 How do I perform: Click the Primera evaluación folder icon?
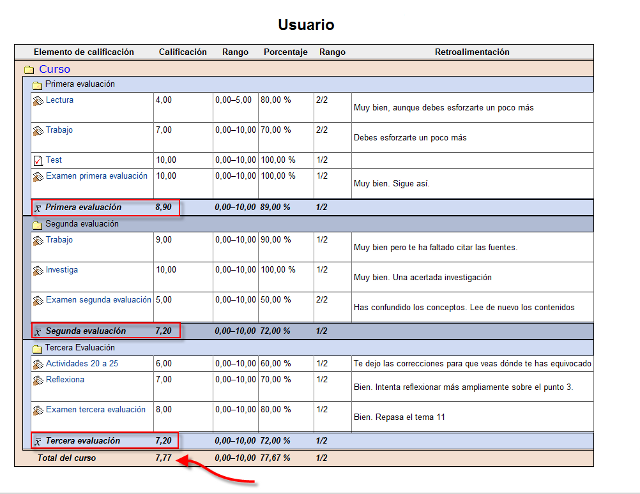click(x=37, y=85)
